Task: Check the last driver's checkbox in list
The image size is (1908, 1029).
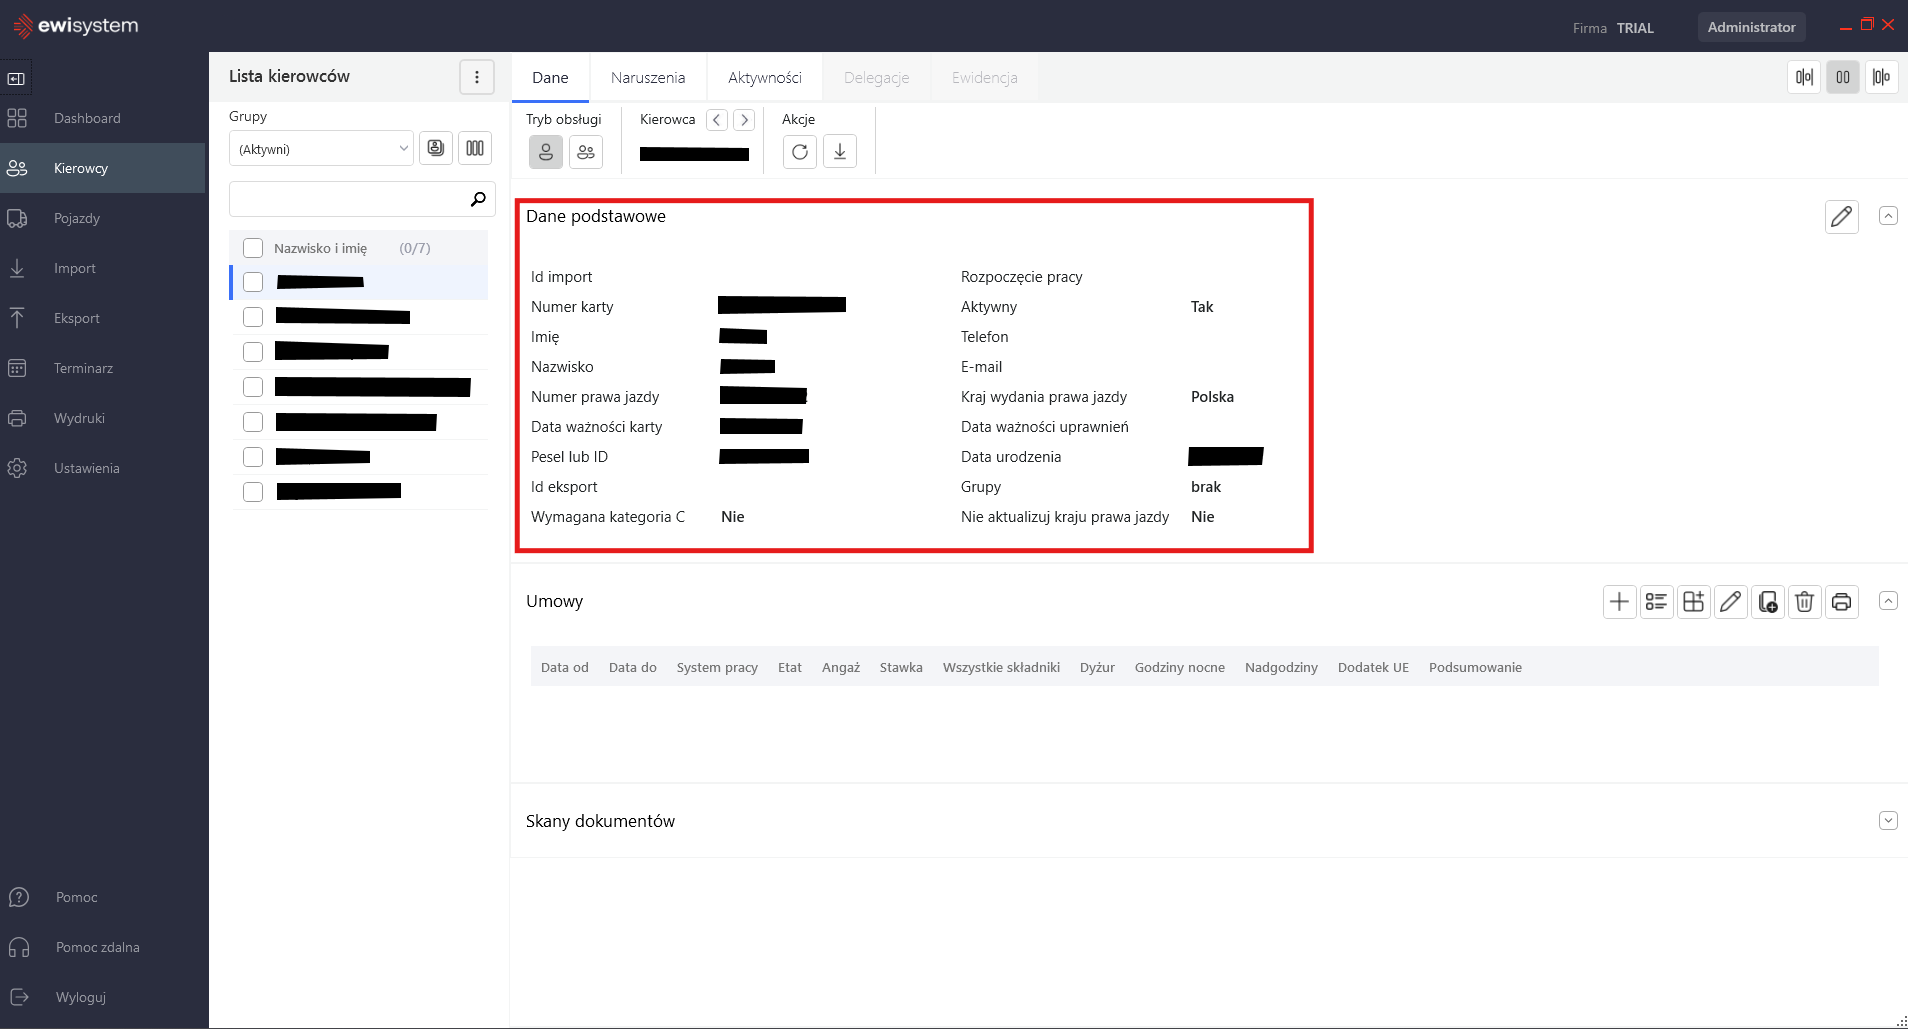Action: 253,492
